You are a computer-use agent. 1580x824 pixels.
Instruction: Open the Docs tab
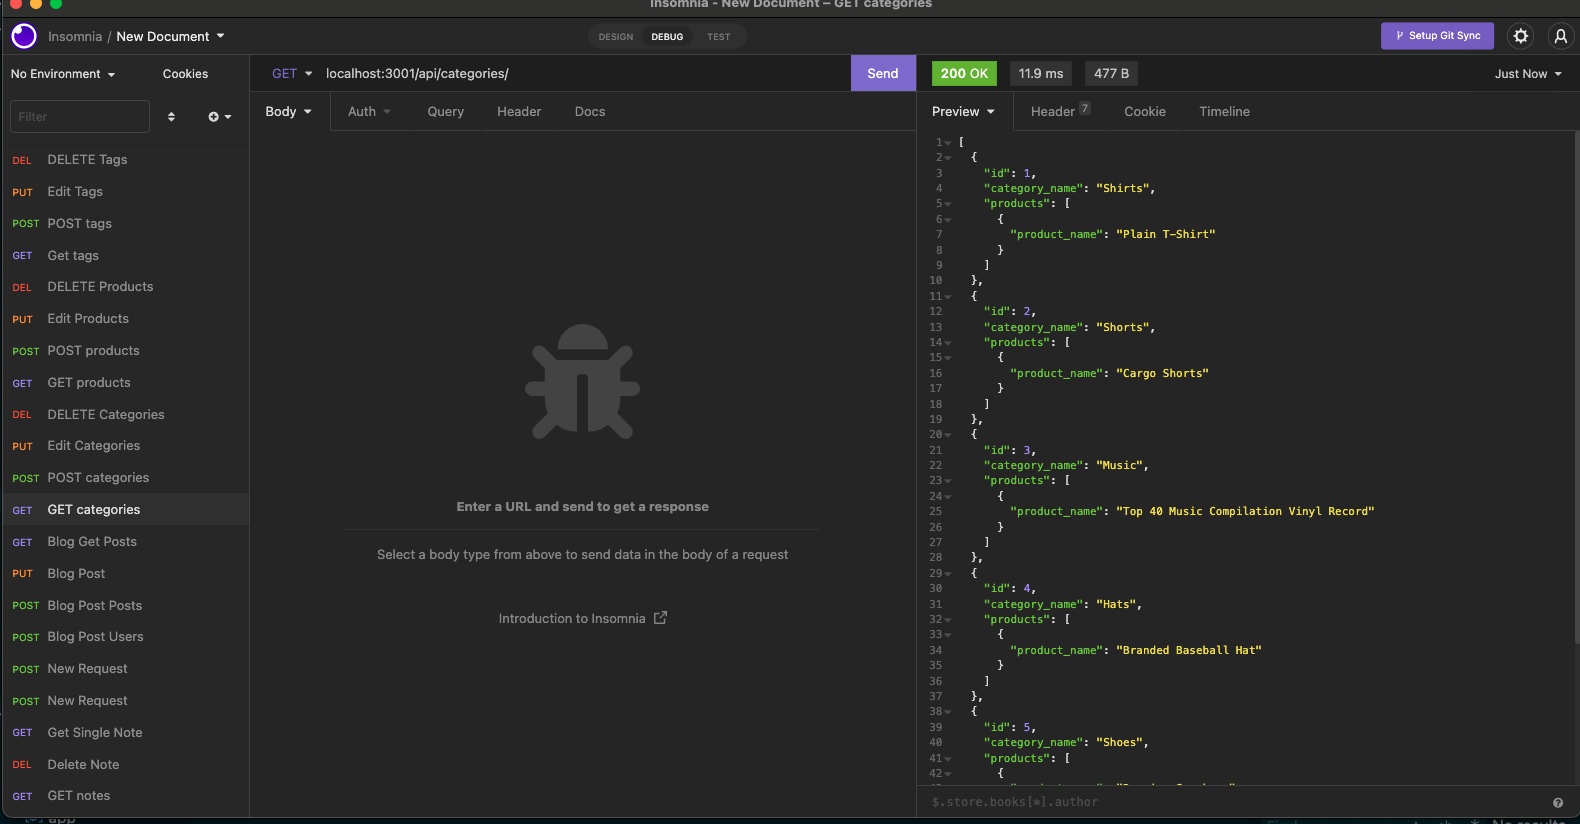(590, 112)
